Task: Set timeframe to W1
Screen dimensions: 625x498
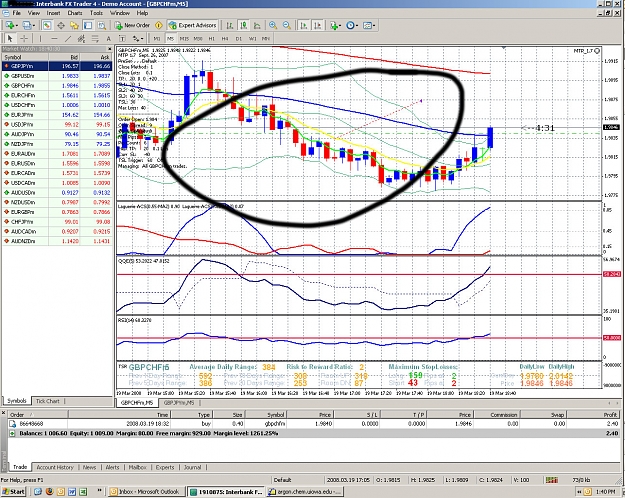Action: [x=252, y=39]
